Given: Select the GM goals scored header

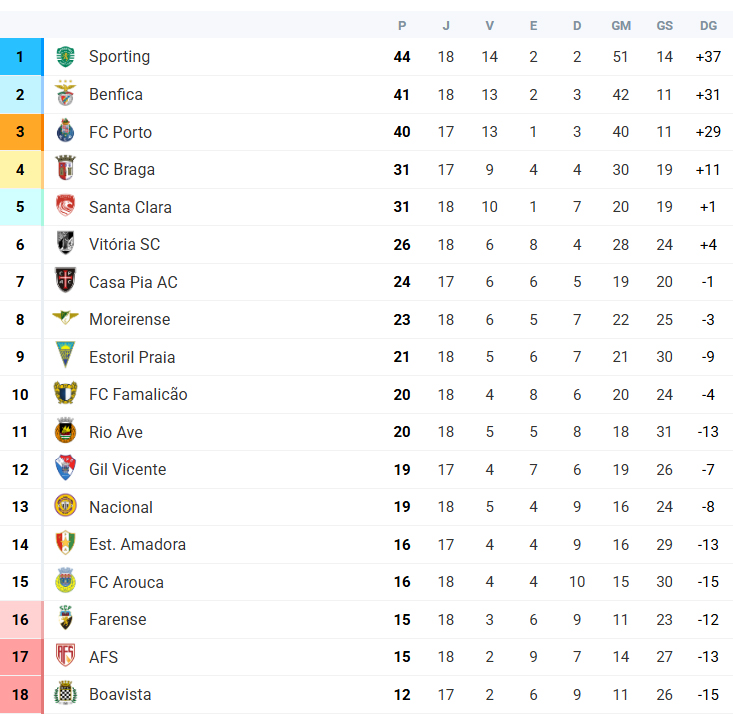Looking at the screenshot, I should point(621,26).
